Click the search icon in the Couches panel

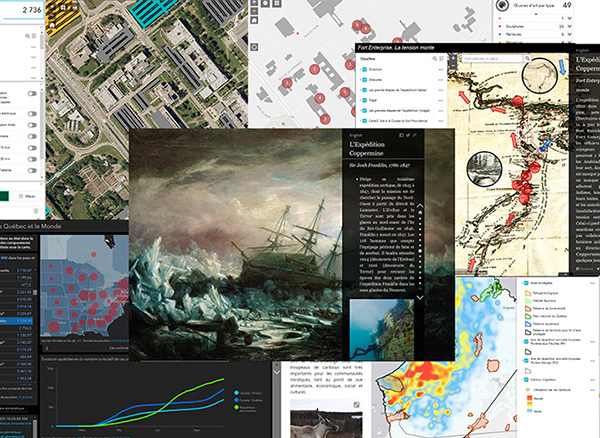coord(435,59)
